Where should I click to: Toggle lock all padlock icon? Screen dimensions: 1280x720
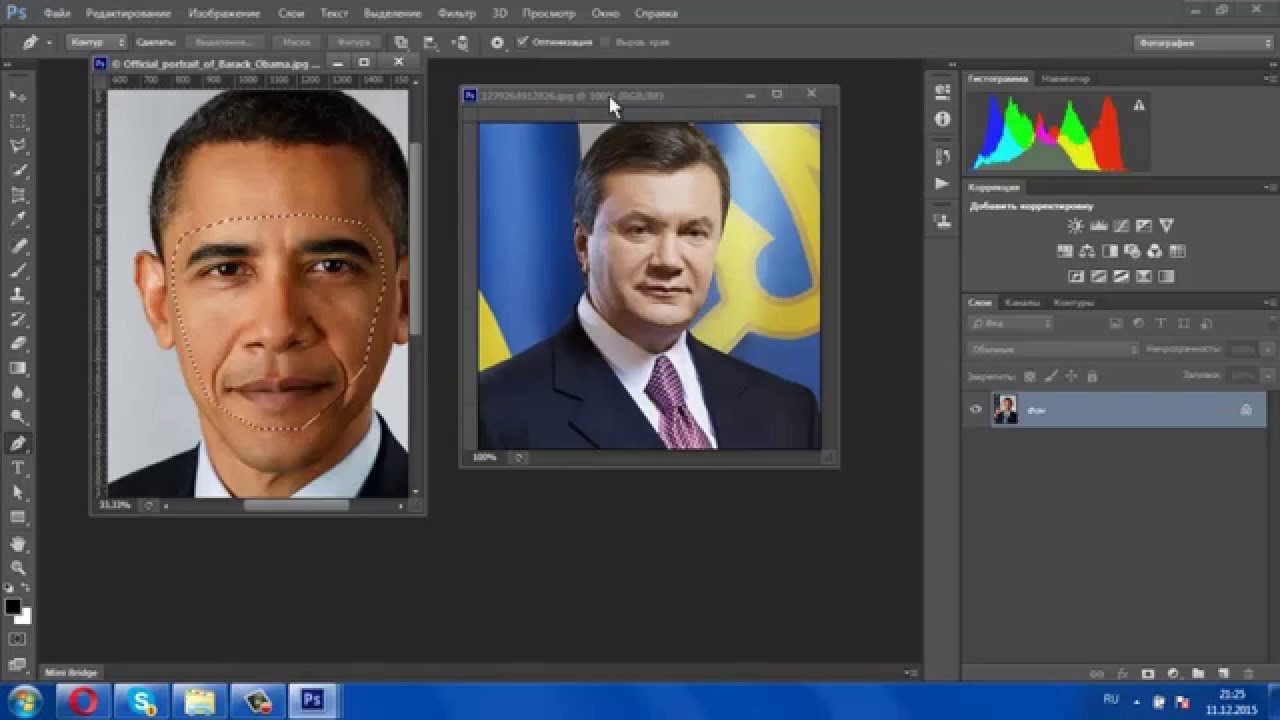point(1091,376)
